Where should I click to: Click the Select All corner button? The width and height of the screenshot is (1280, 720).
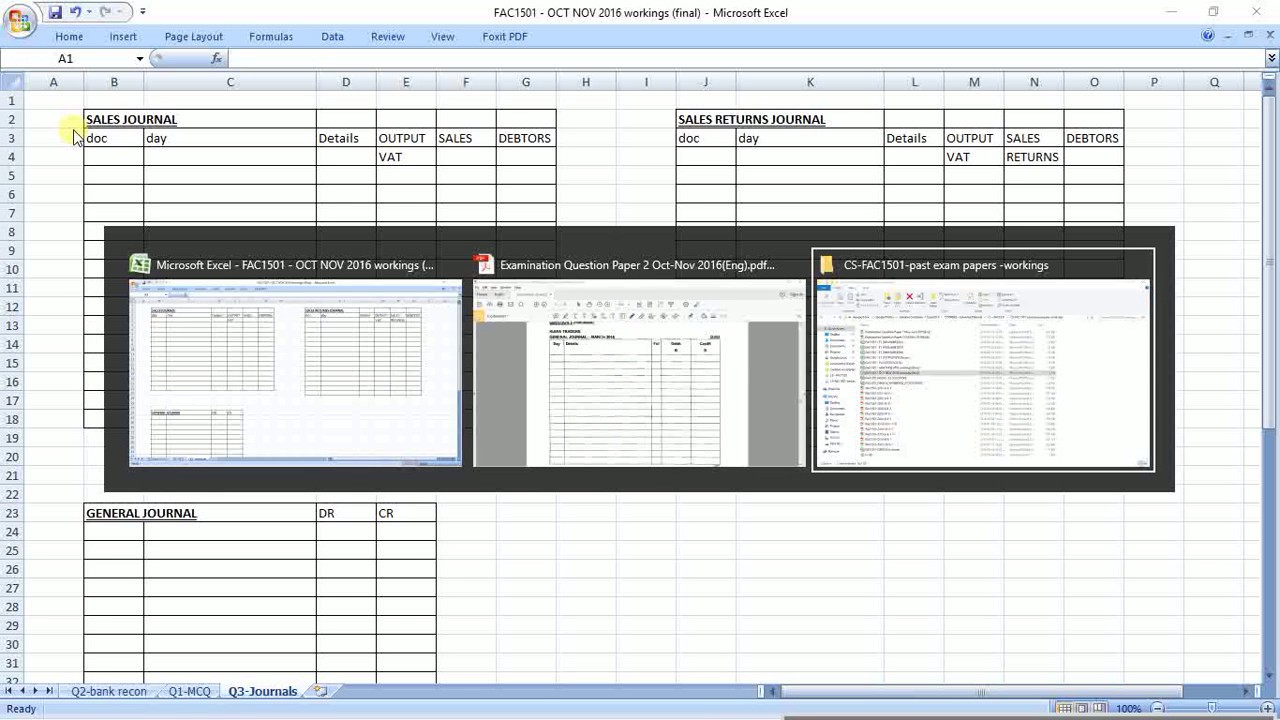(12, 82)
